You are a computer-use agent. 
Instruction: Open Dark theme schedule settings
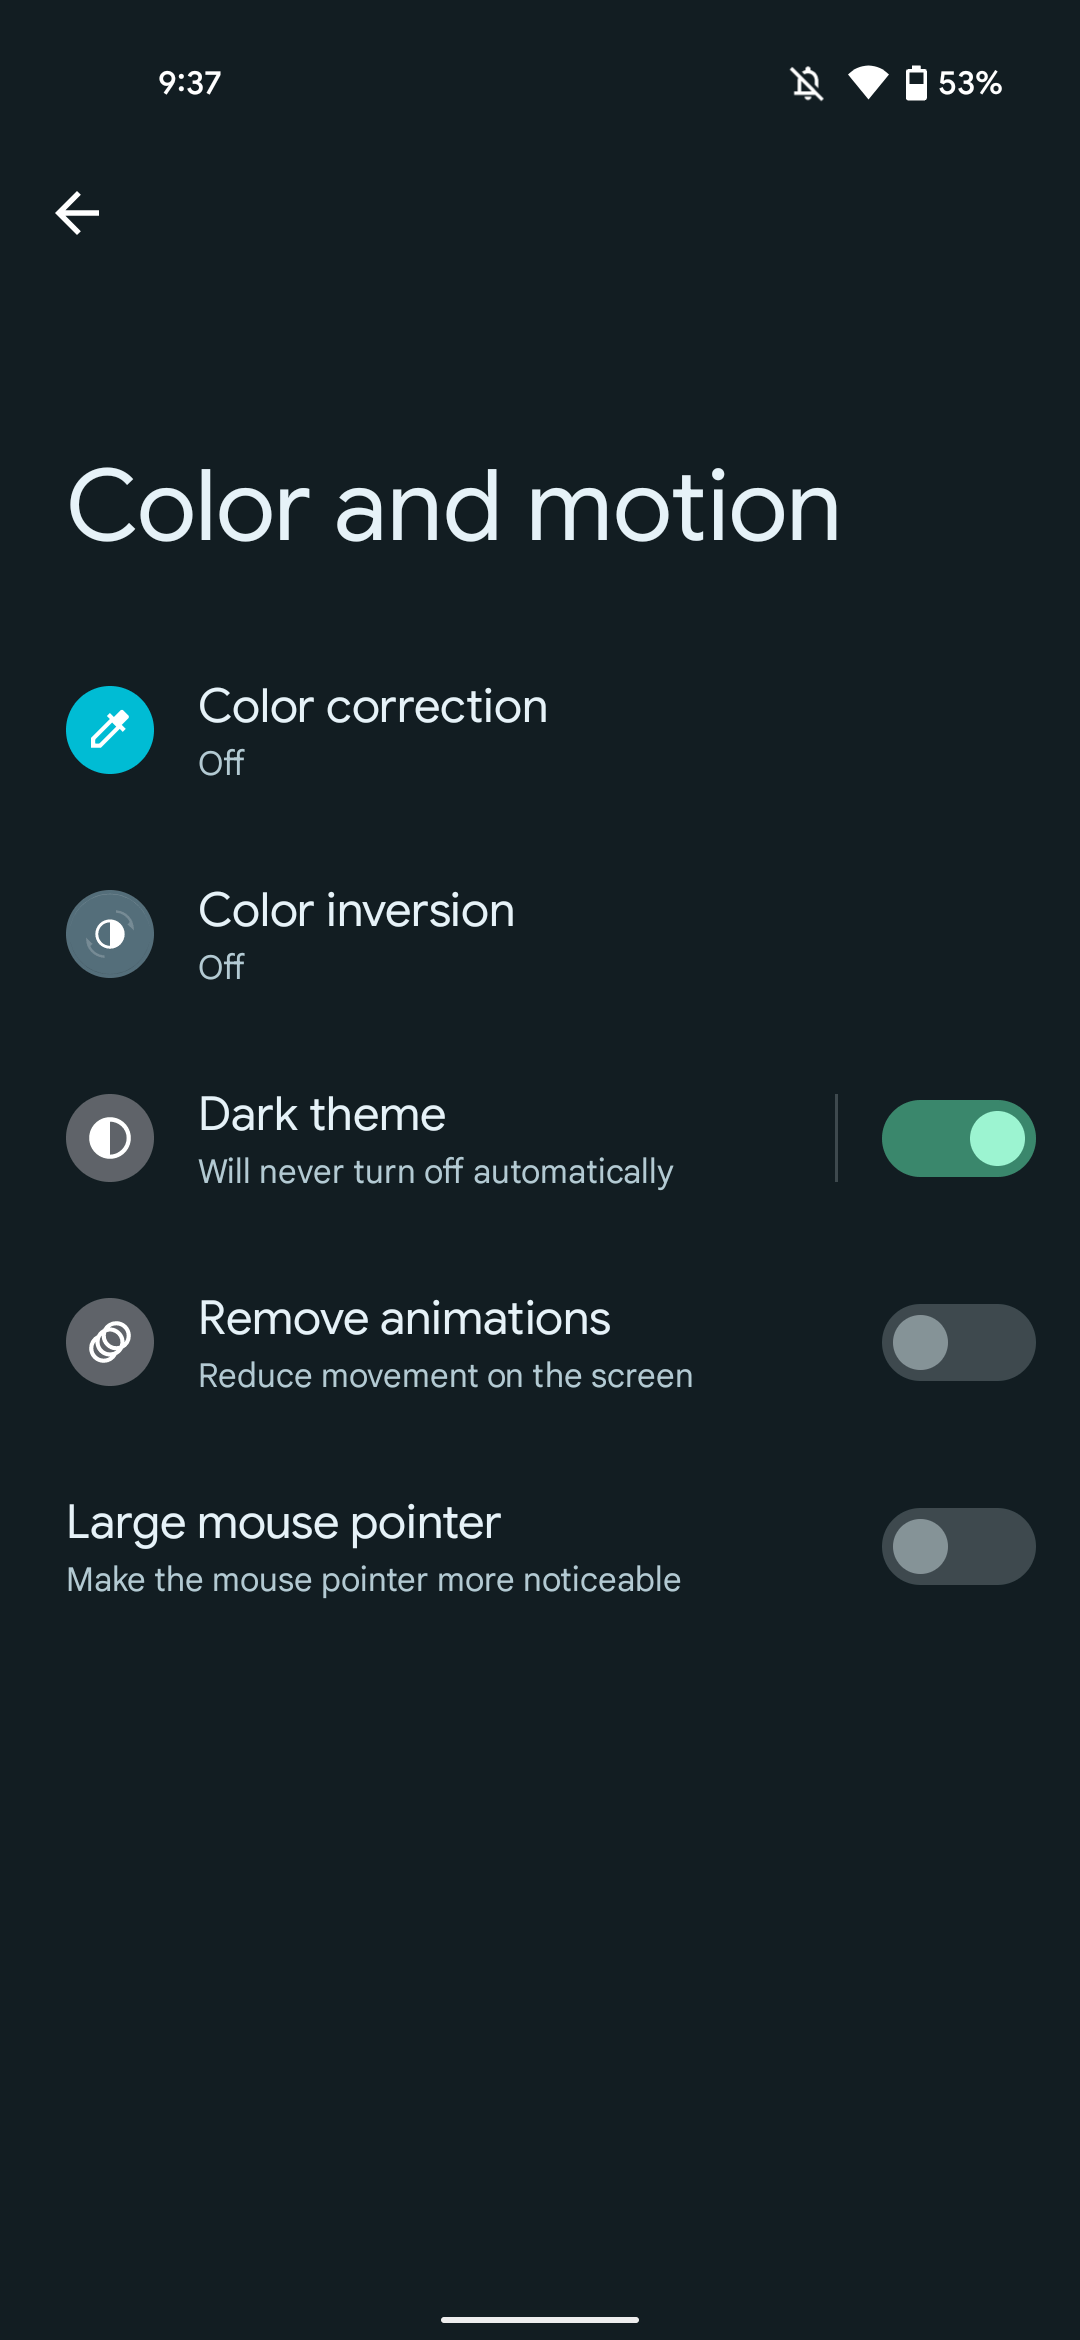(x=418, y=1138)
